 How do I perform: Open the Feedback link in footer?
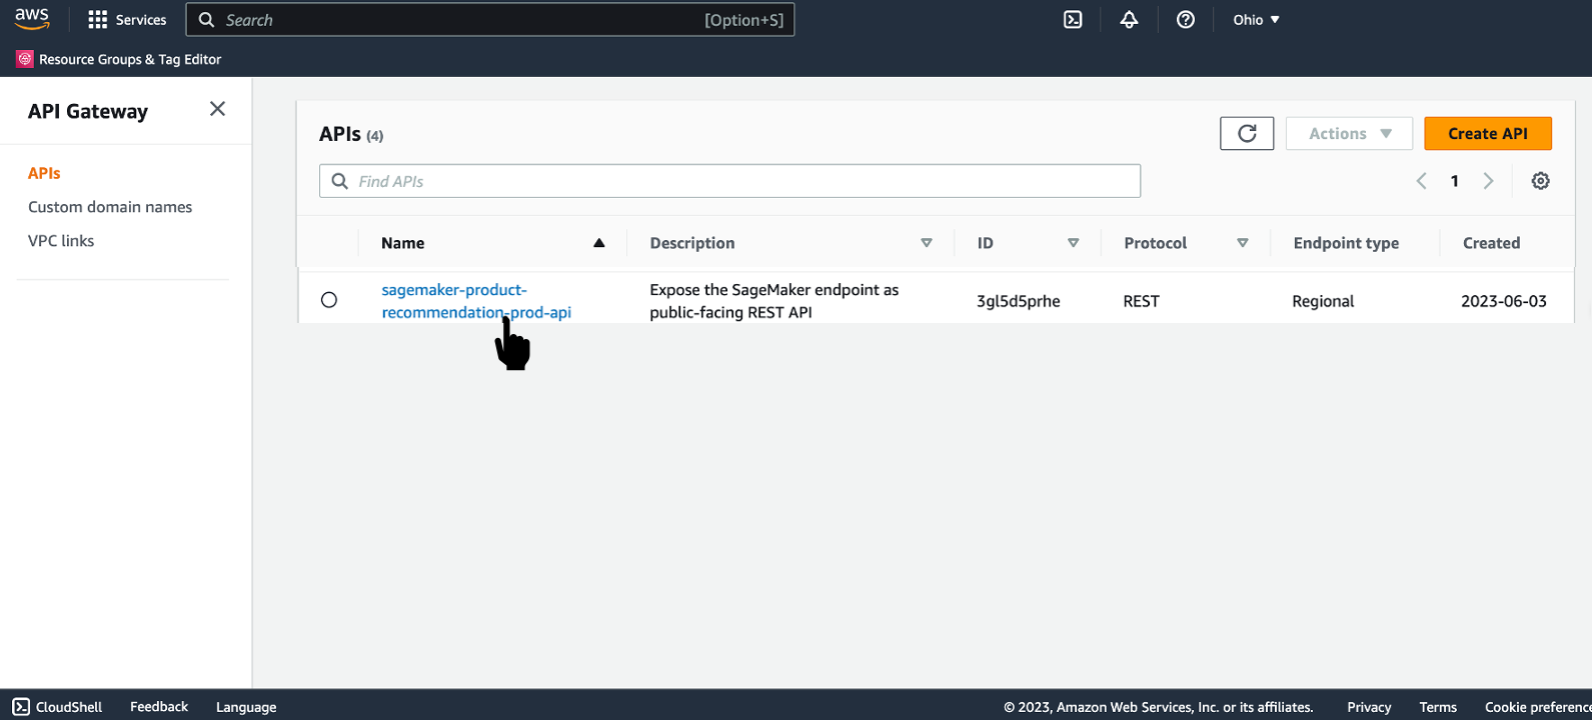159,707
